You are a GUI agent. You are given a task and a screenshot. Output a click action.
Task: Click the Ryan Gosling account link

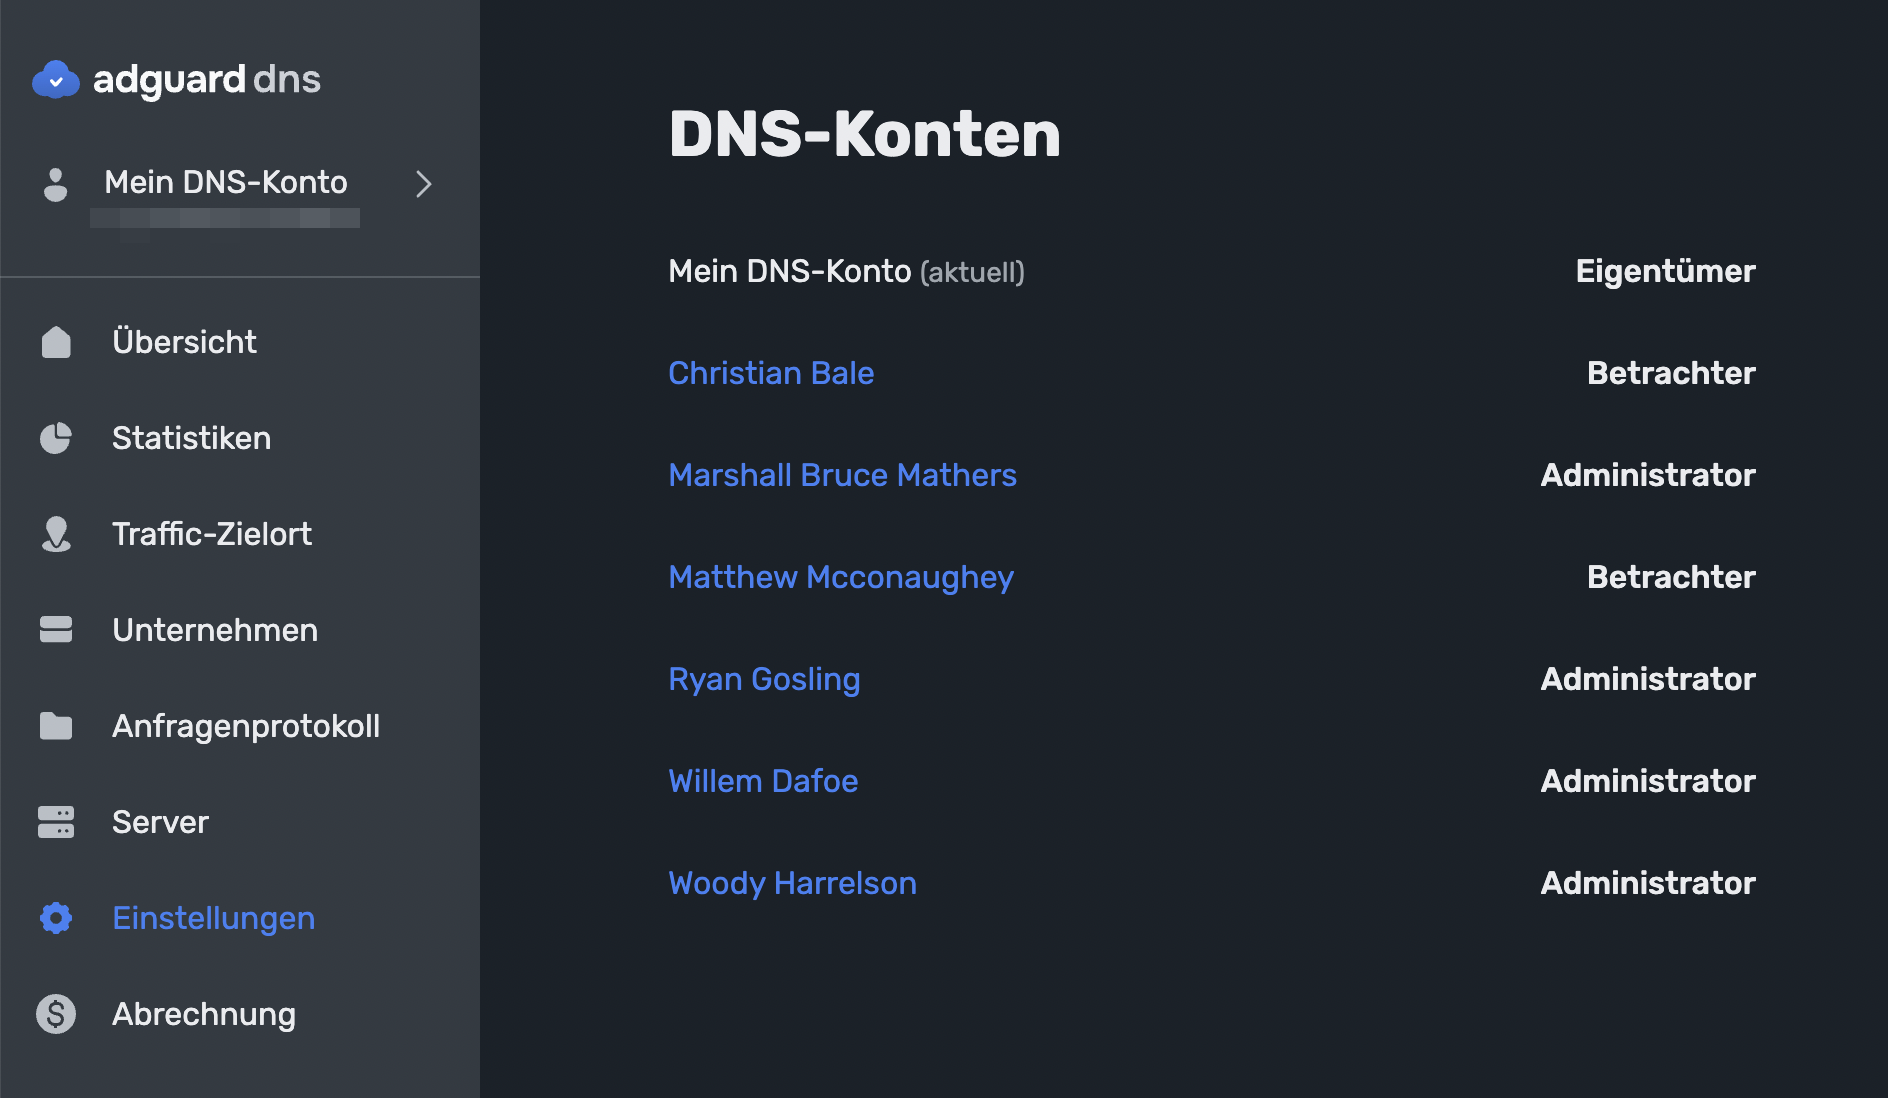point(764,679)
